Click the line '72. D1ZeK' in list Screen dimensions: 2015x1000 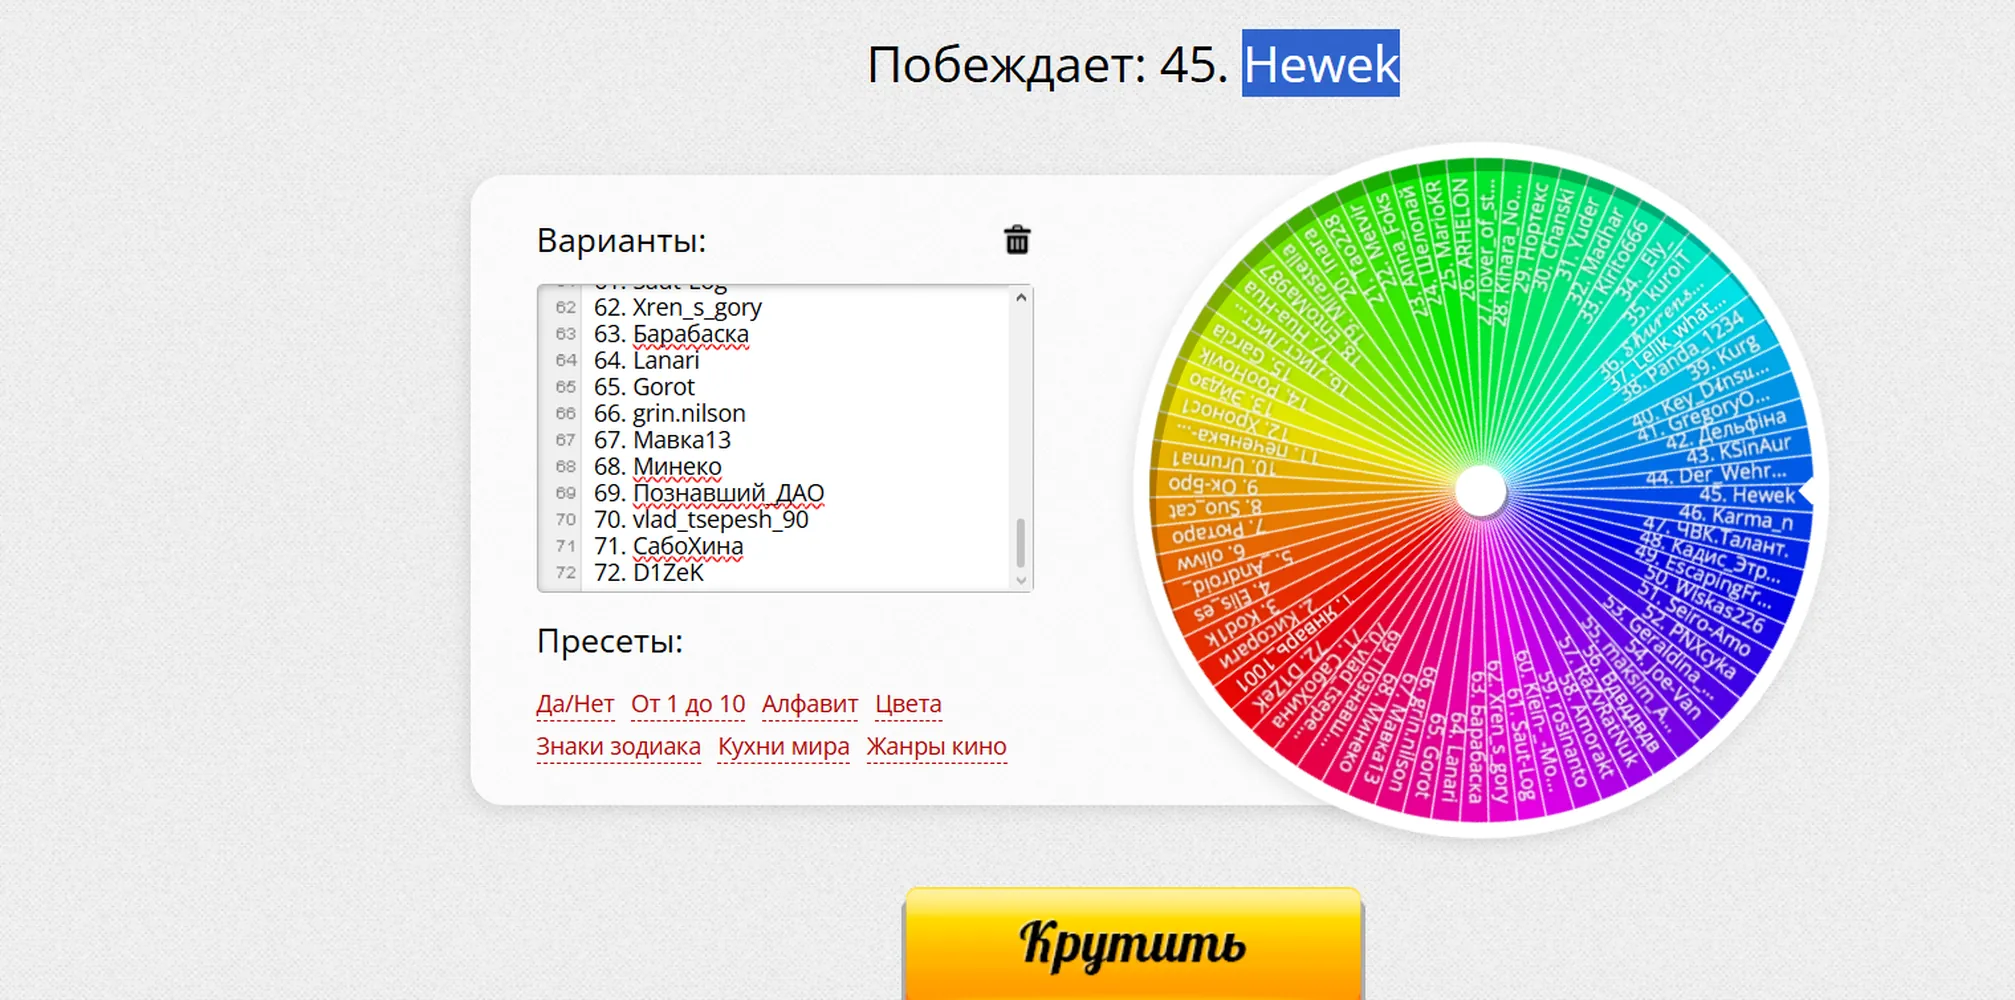click(x=649, y=572)
